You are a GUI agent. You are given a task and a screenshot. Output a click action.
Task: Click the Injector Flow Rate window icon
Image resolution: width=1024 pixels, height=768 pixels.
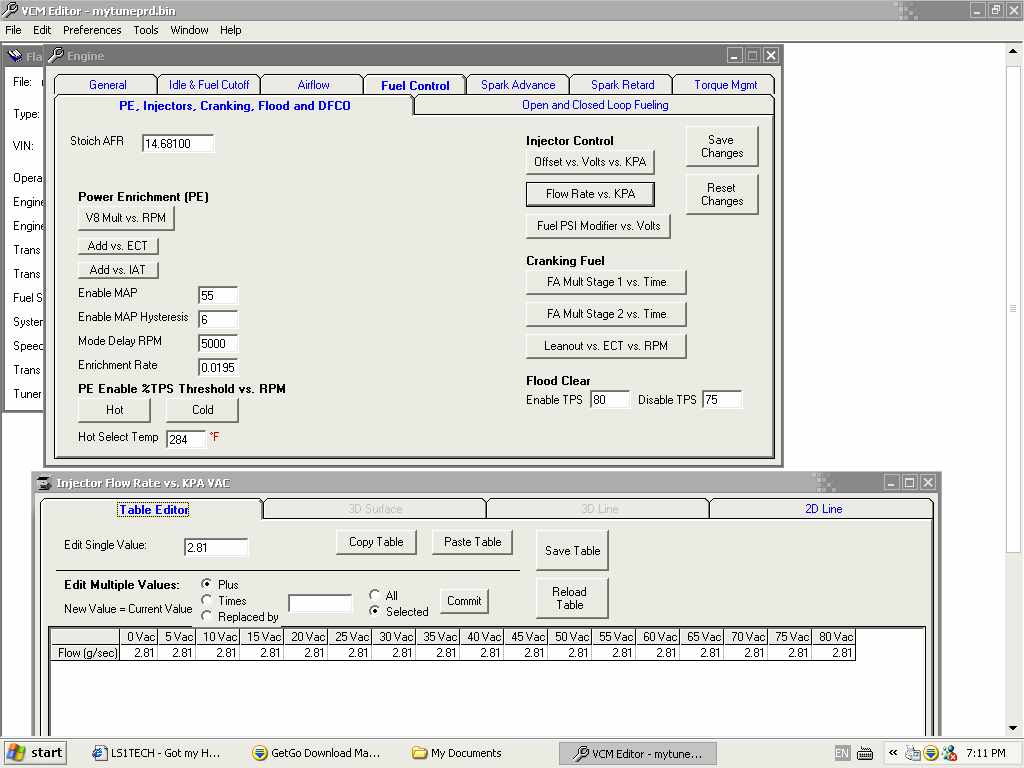coord(45,483)
